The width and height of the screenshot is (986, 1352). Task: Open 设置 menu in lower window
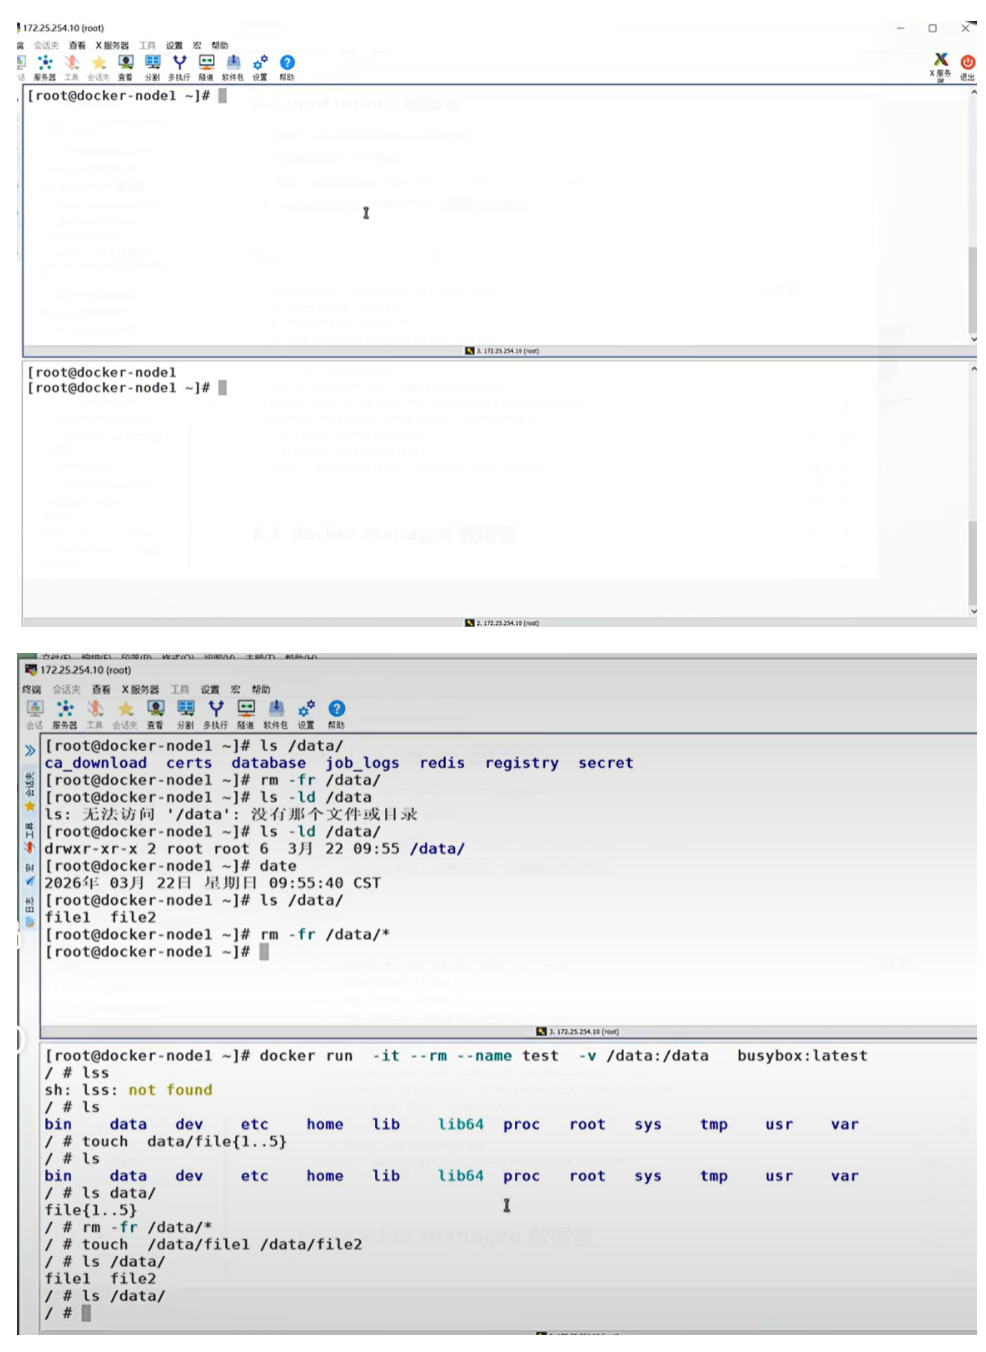point(209,689)
